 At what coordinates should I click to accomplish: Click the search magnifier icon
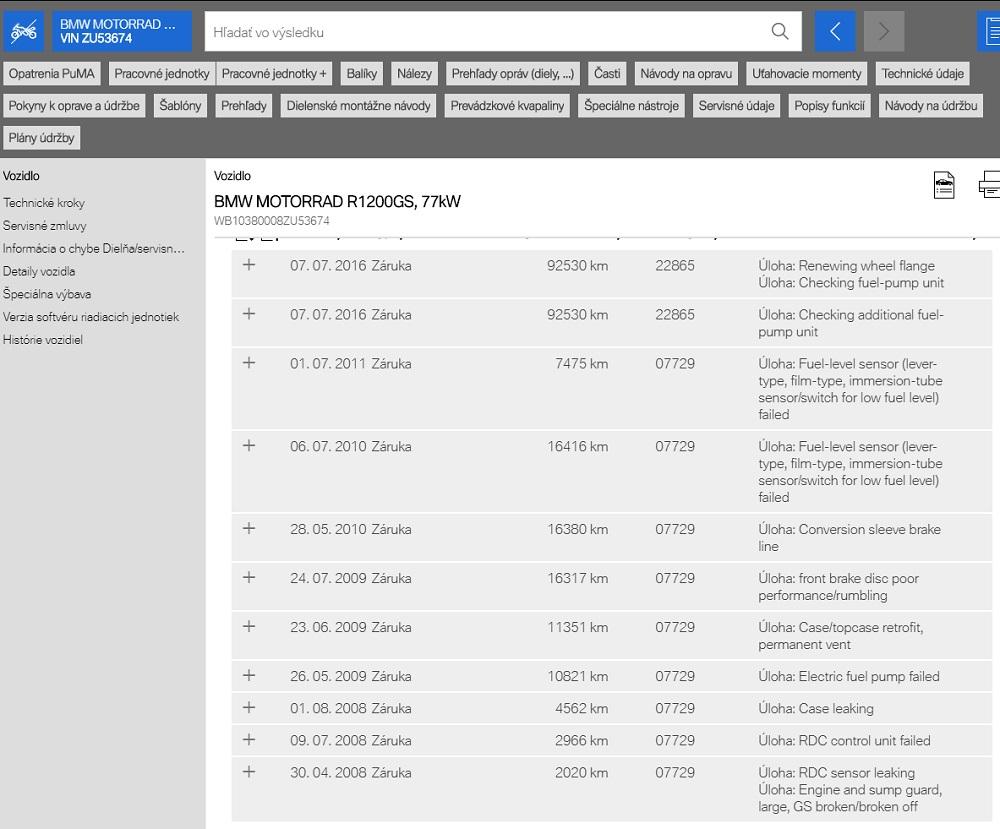780,32
